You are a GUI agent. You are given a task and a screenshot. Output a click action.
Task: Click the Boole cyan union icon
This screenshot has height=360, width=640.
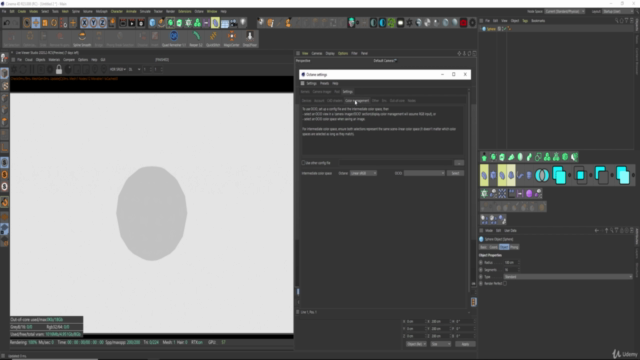pos(559,176)
